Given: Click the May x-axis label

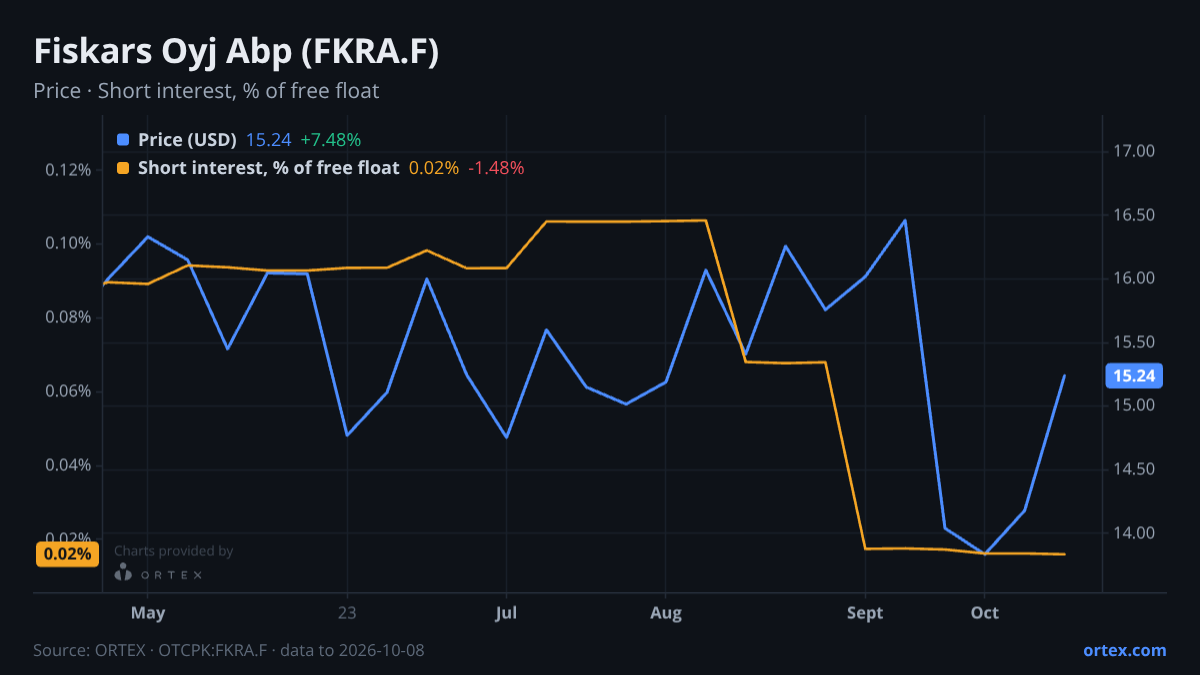Looking at the screenshot, I should pyautogui.click(x=148, y=612).
